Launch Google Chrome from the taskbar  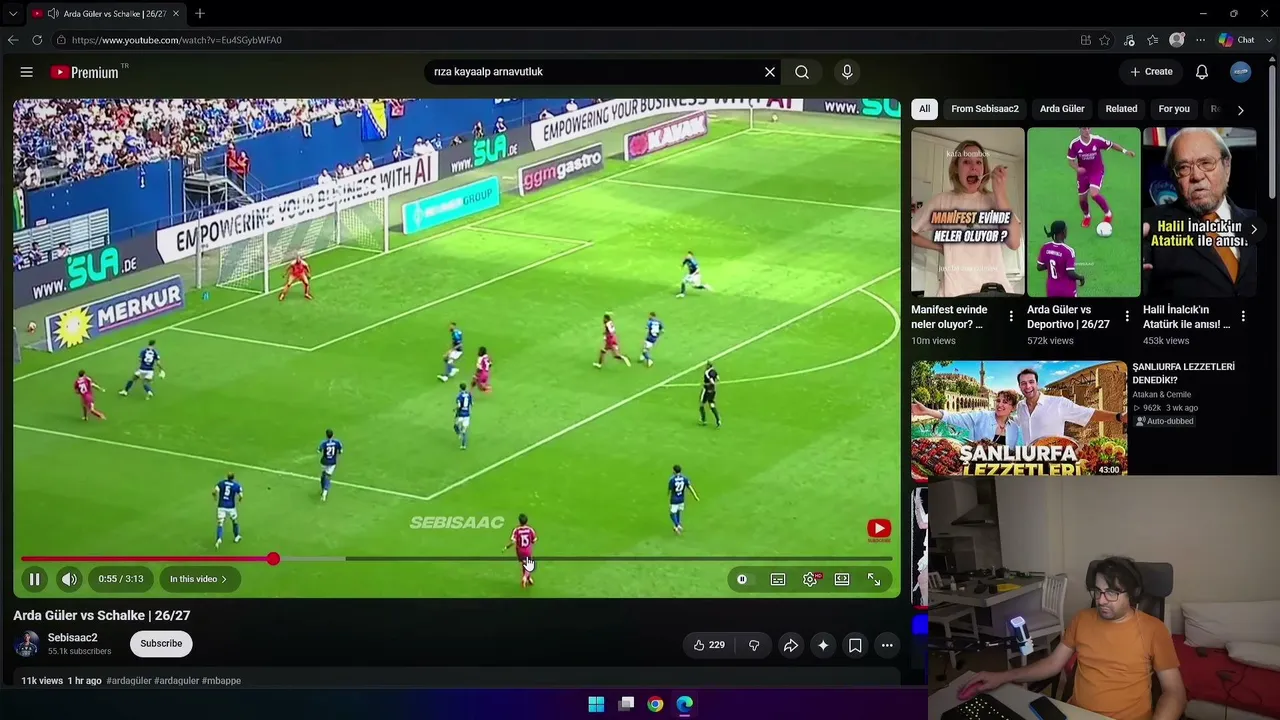655,704
